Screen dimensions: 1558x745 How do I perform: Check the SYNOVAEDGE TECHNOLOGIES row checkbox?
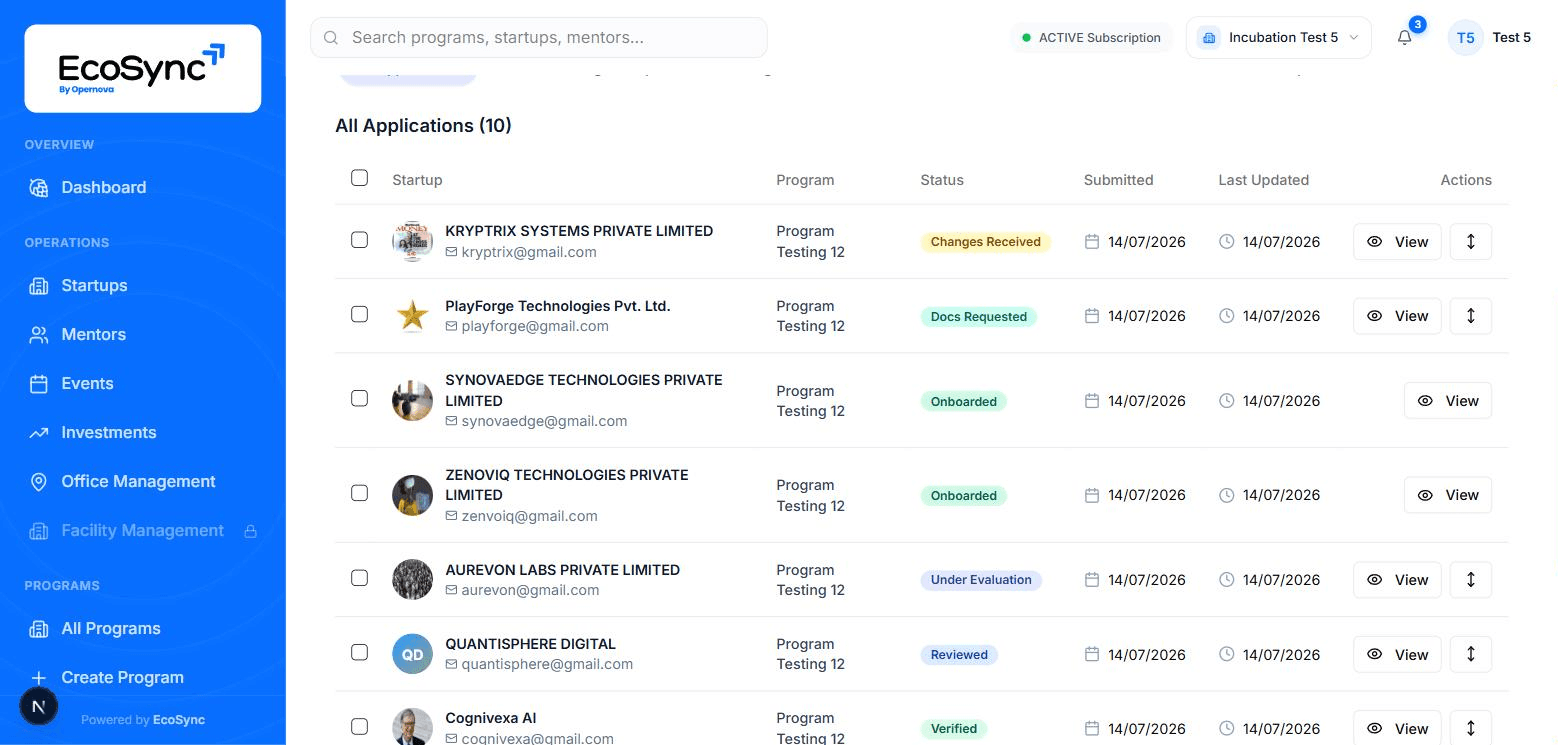coord(360,398)
